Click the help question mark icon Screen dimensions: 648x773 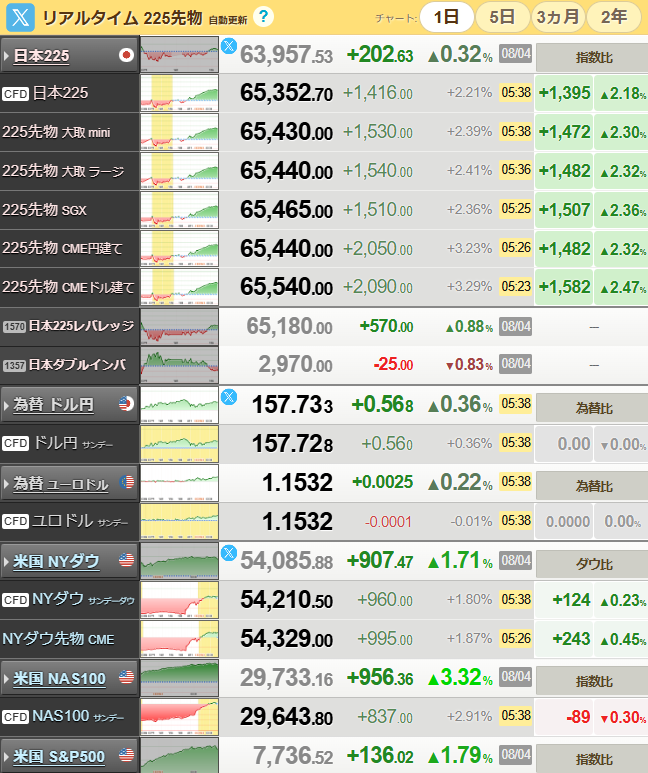[x=263, y=17]
